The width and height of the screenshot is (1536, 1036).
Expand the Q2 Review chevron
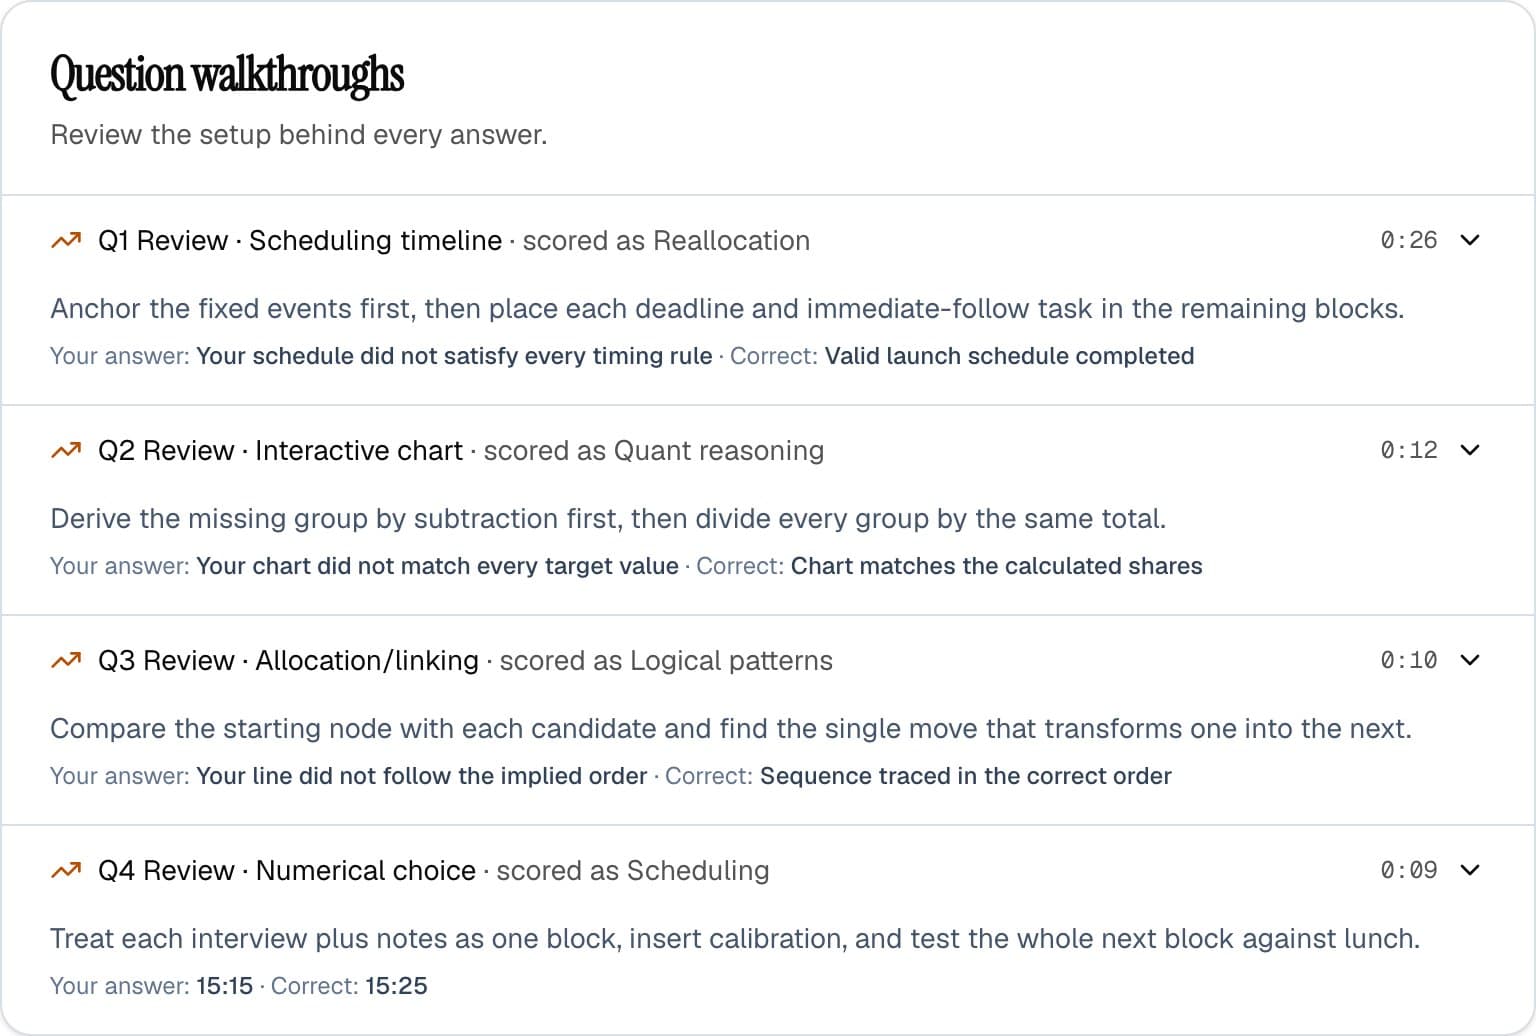tap(1469, 450)
